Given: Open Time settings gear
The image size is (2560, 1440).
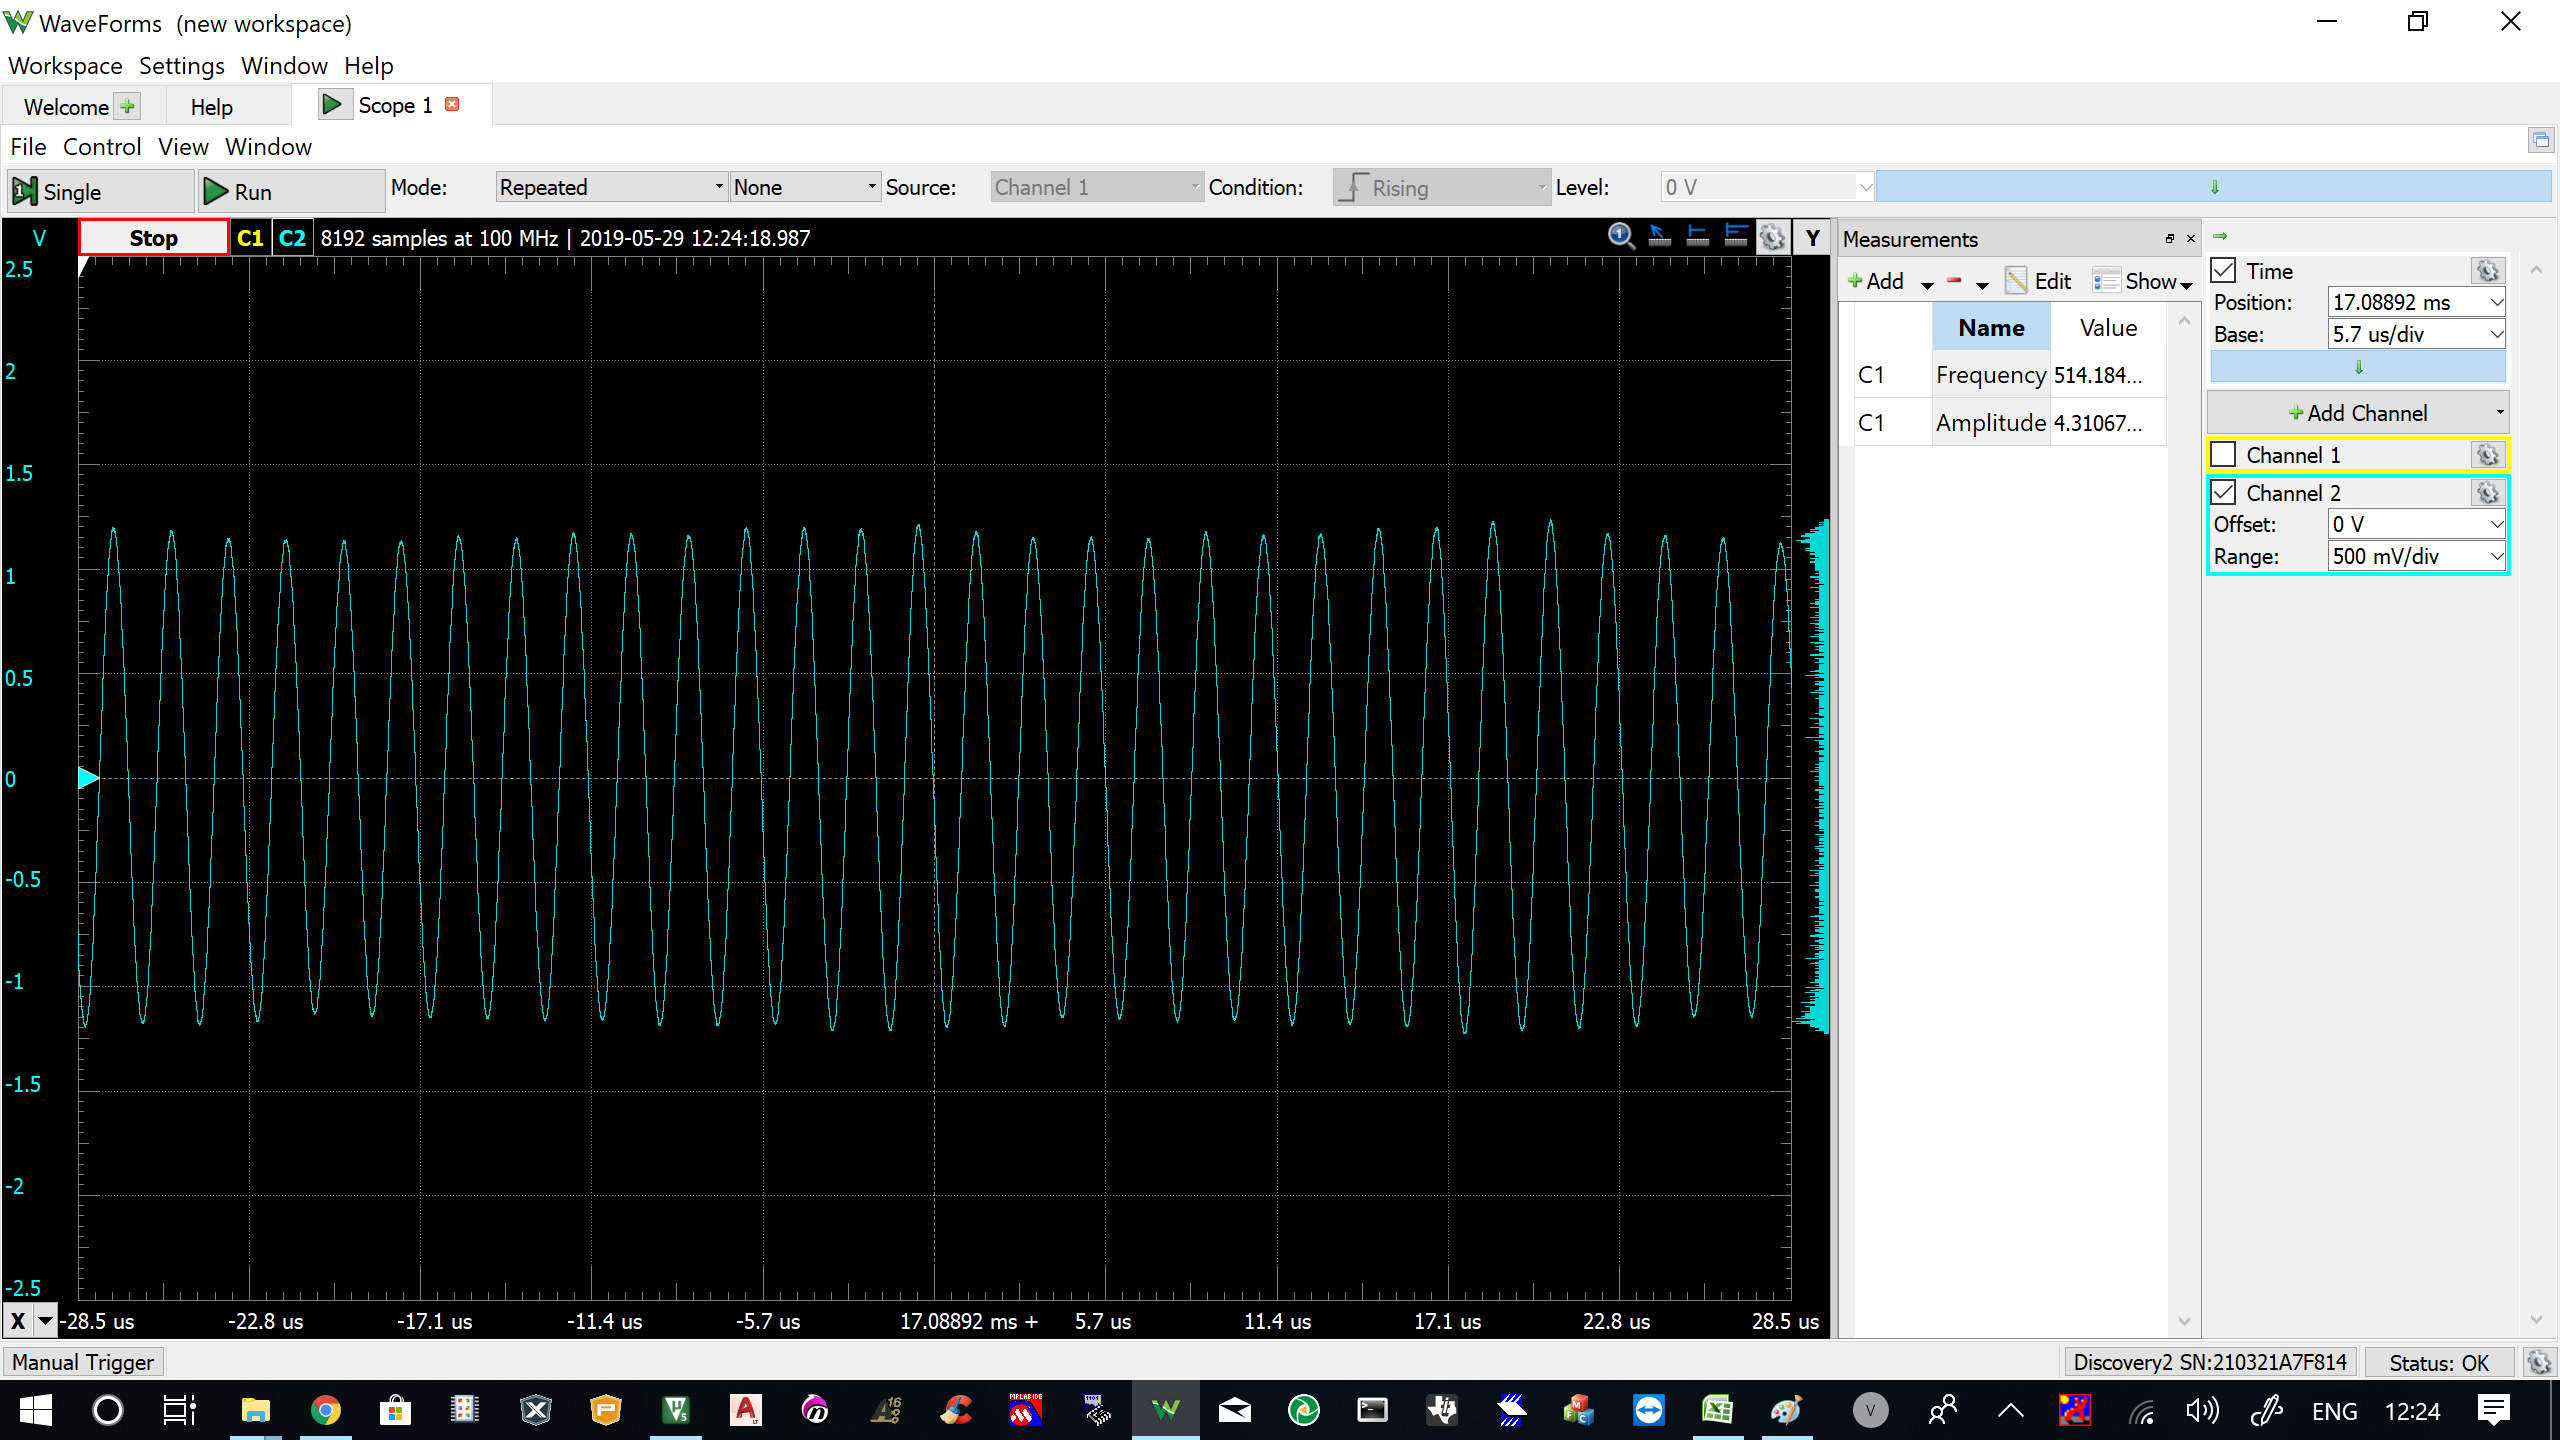Looking at the screenshot, I should coord(2487,271).
